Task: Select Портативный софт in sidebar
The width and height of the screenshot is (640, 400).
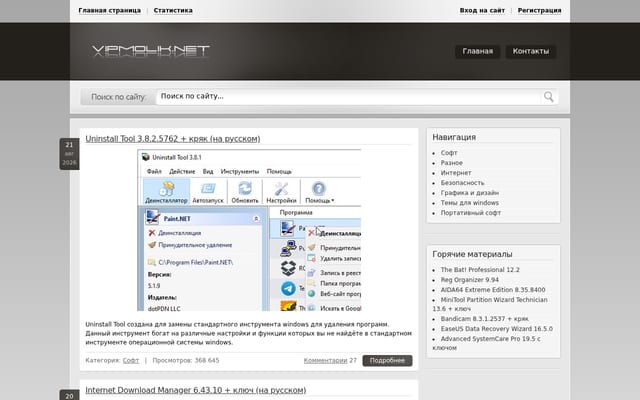Action: (471, 213)
